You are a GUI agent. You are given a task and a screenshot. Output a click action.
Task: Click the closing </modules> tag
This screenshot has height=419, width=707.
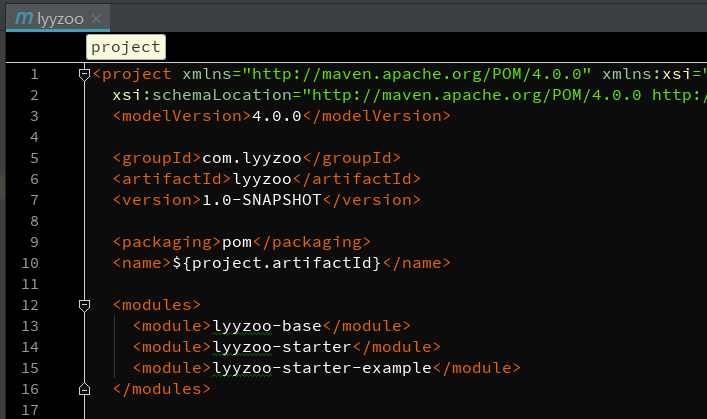tap(162, 389)
